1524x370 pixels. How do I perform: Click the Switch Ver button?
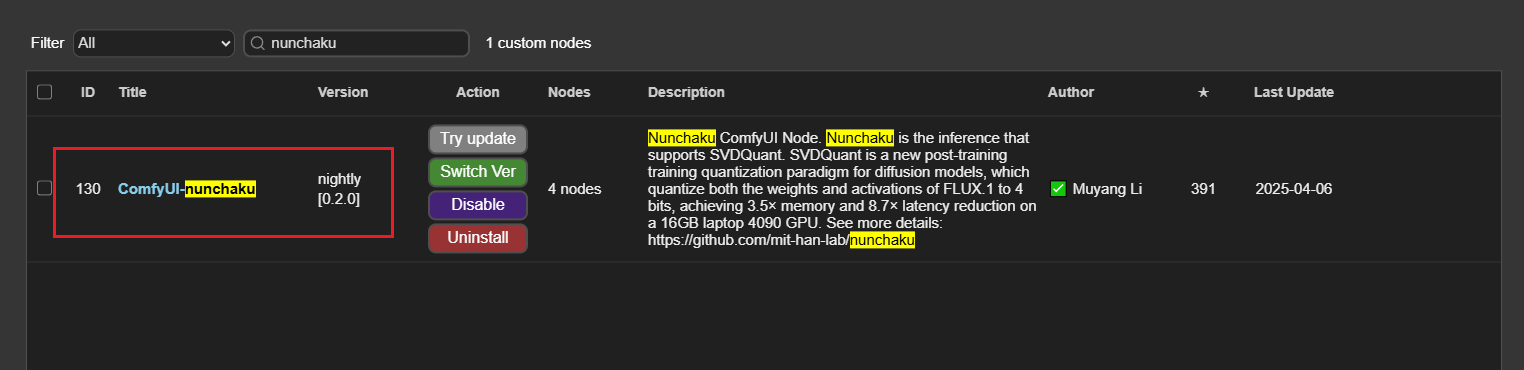point(478,172)
